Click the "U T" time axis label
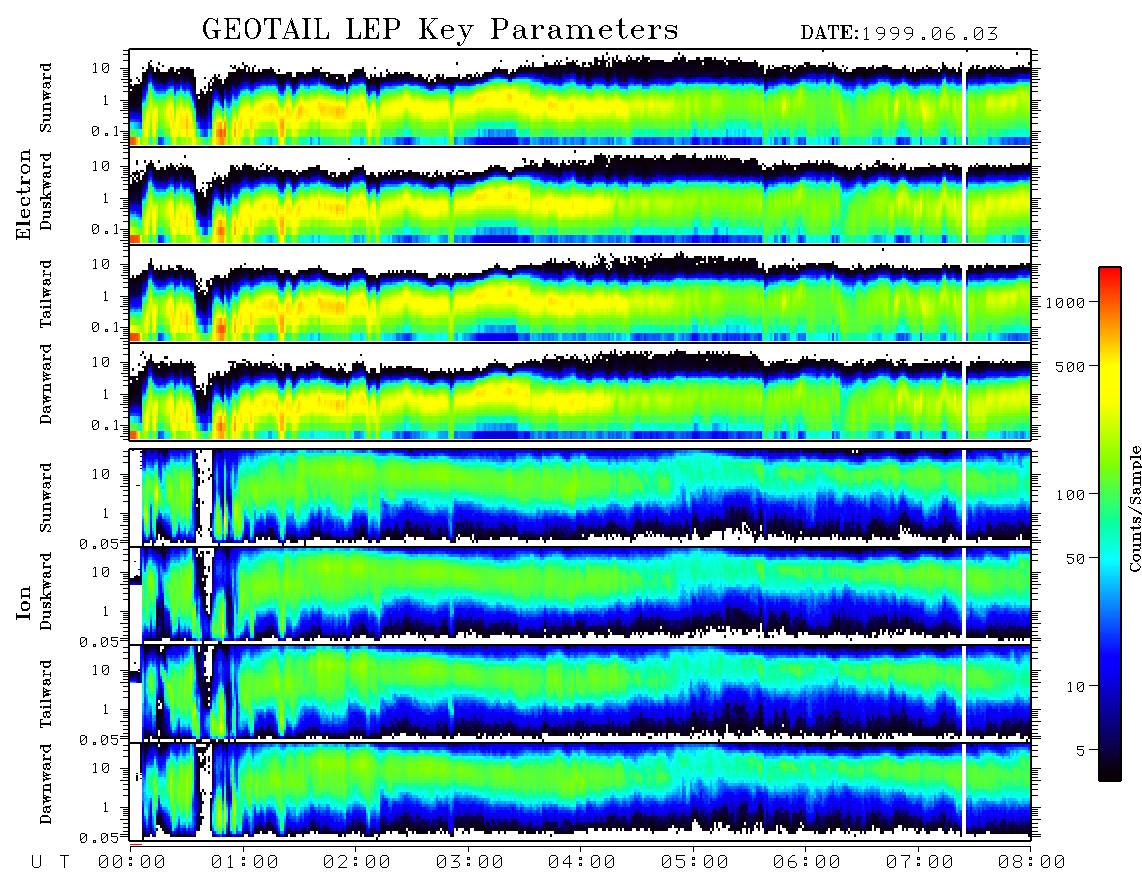This screenshot has width=1142, height=880. tap(50, 863)
